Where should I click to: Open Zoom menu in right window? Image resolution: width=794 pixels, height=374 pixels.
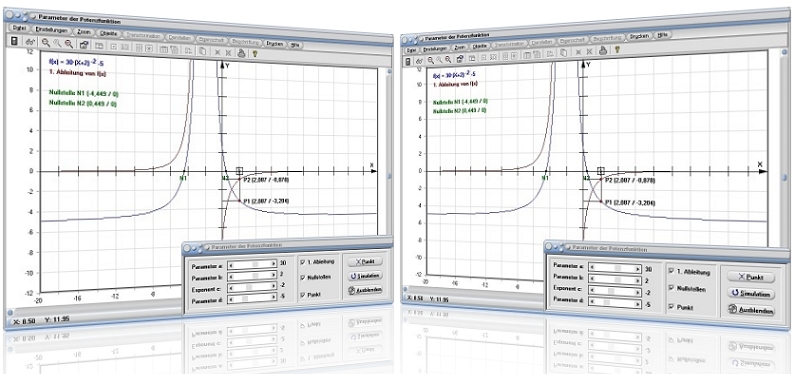[460, 48]
